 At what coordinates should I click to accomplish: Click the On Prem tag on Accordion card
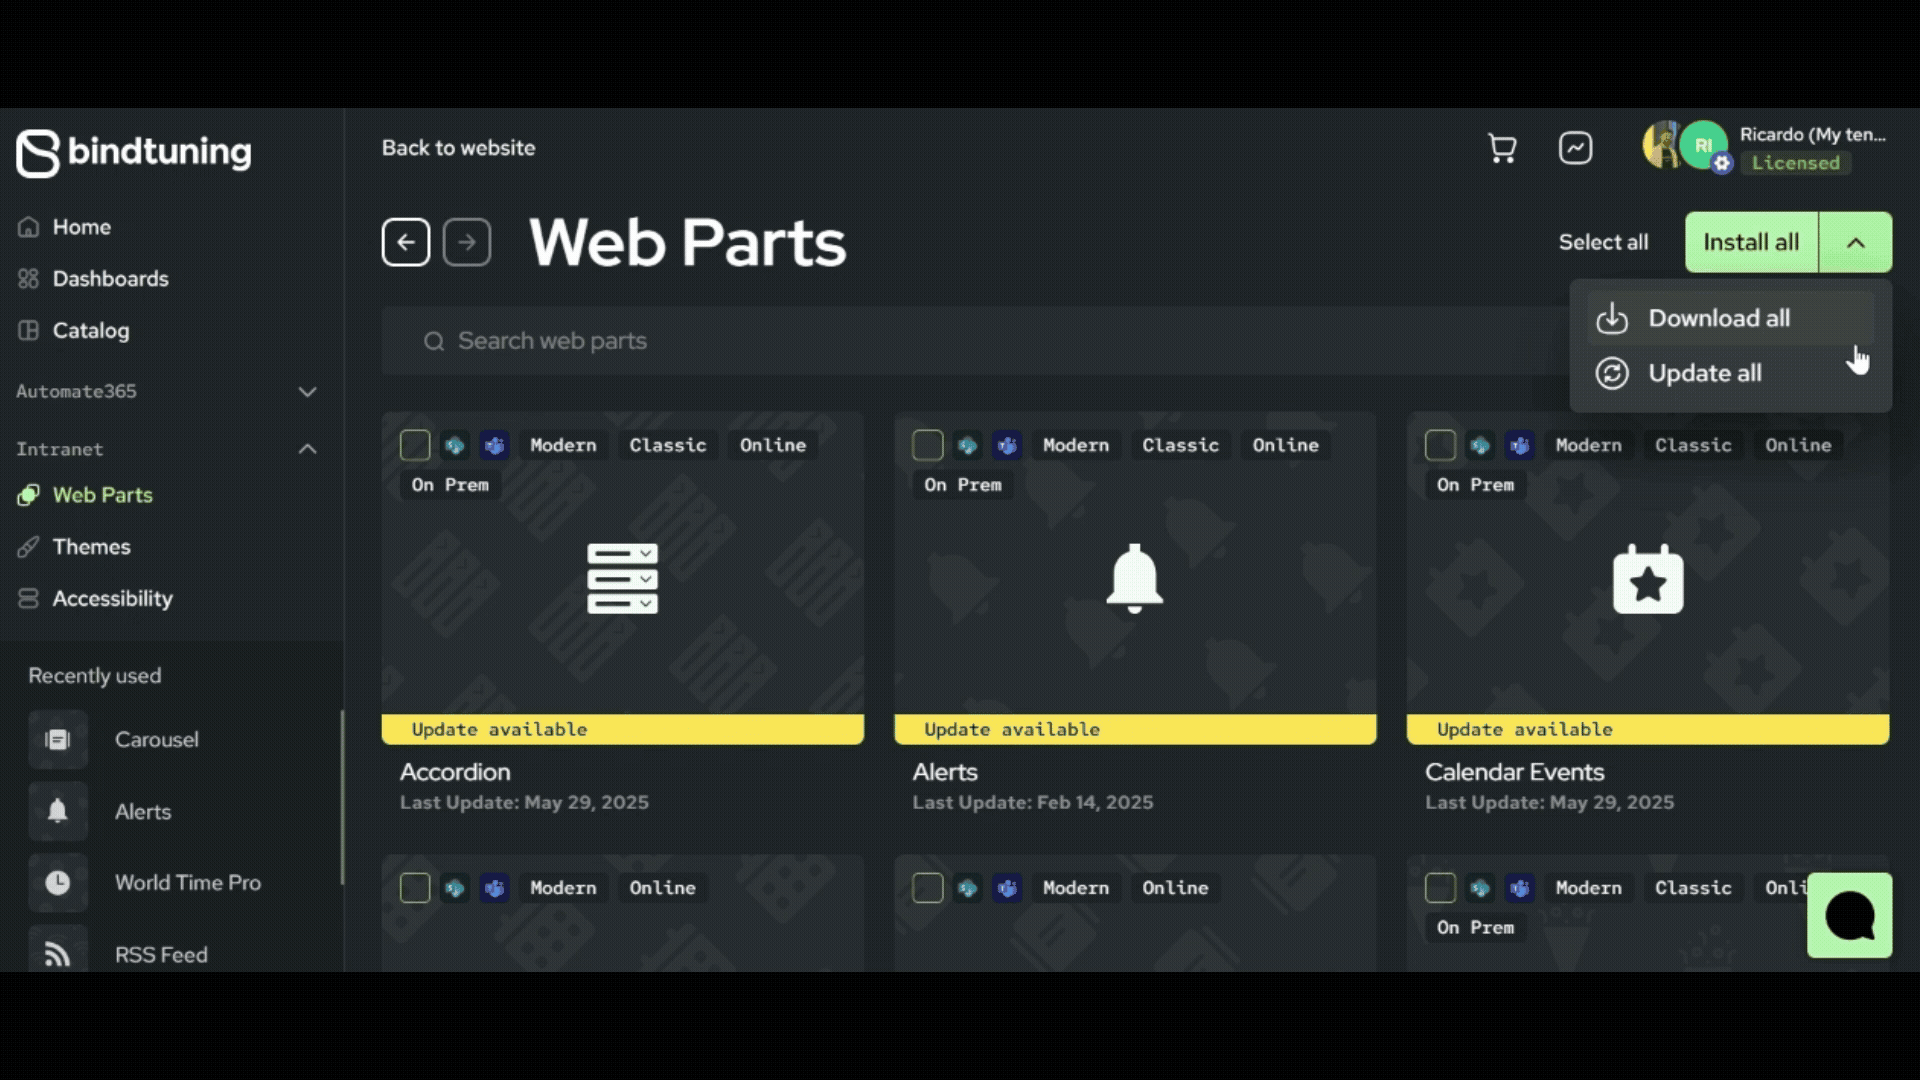click(450, 485)
